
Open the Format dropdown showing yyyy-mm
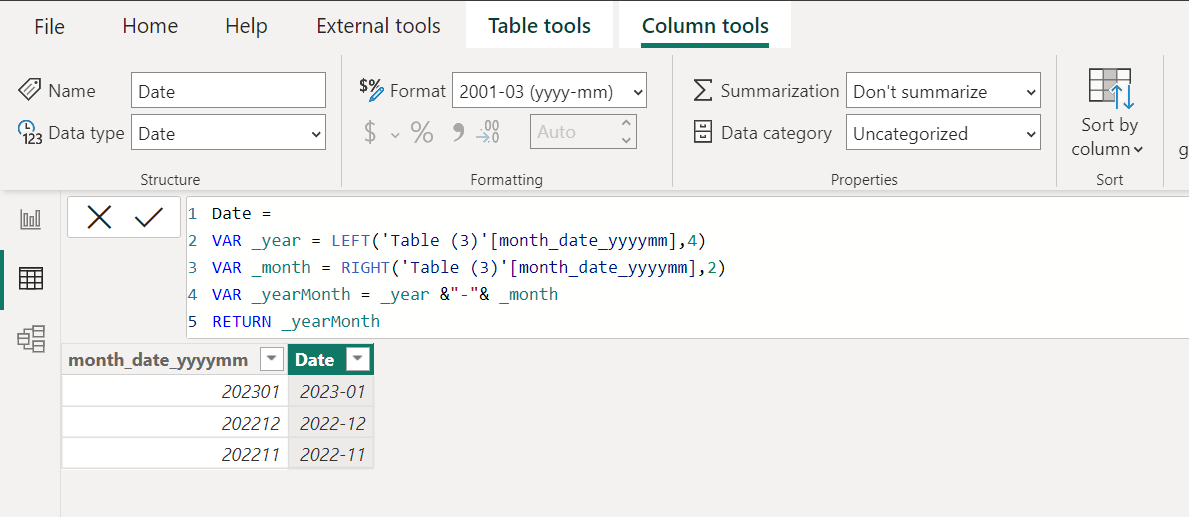pyautogui.click(x=549, y=91)
